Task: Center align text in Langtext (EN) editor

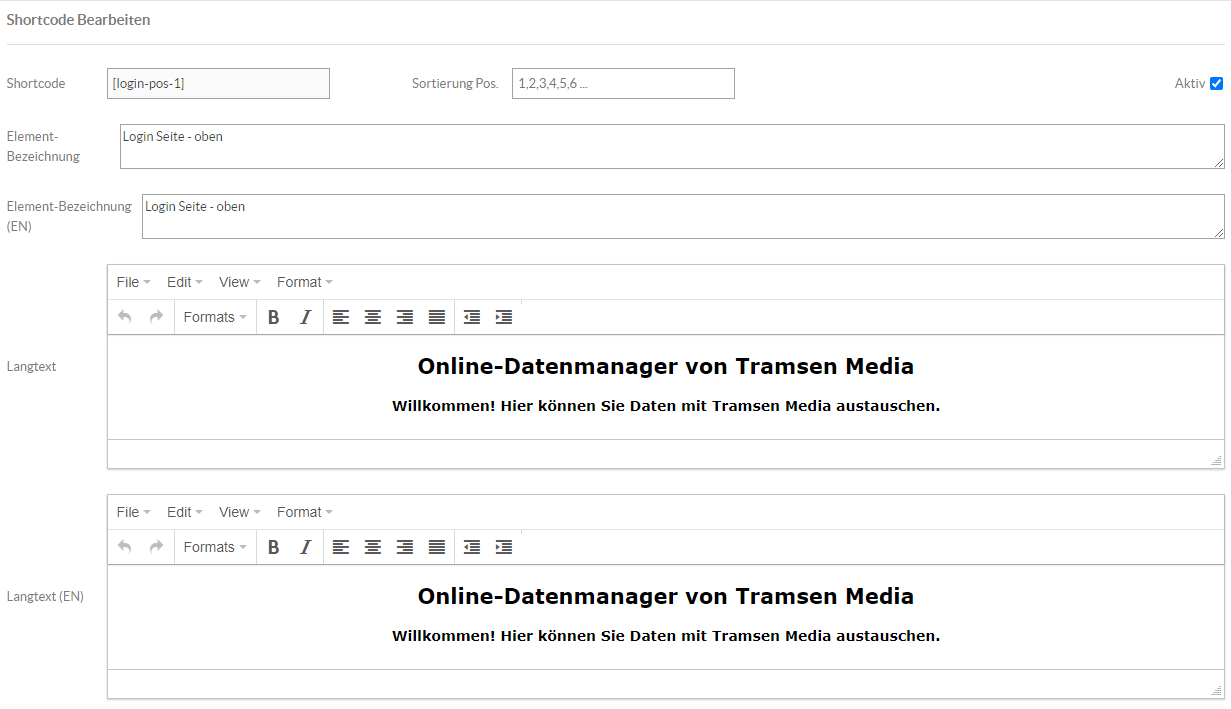Action: (x=373, y=547)
